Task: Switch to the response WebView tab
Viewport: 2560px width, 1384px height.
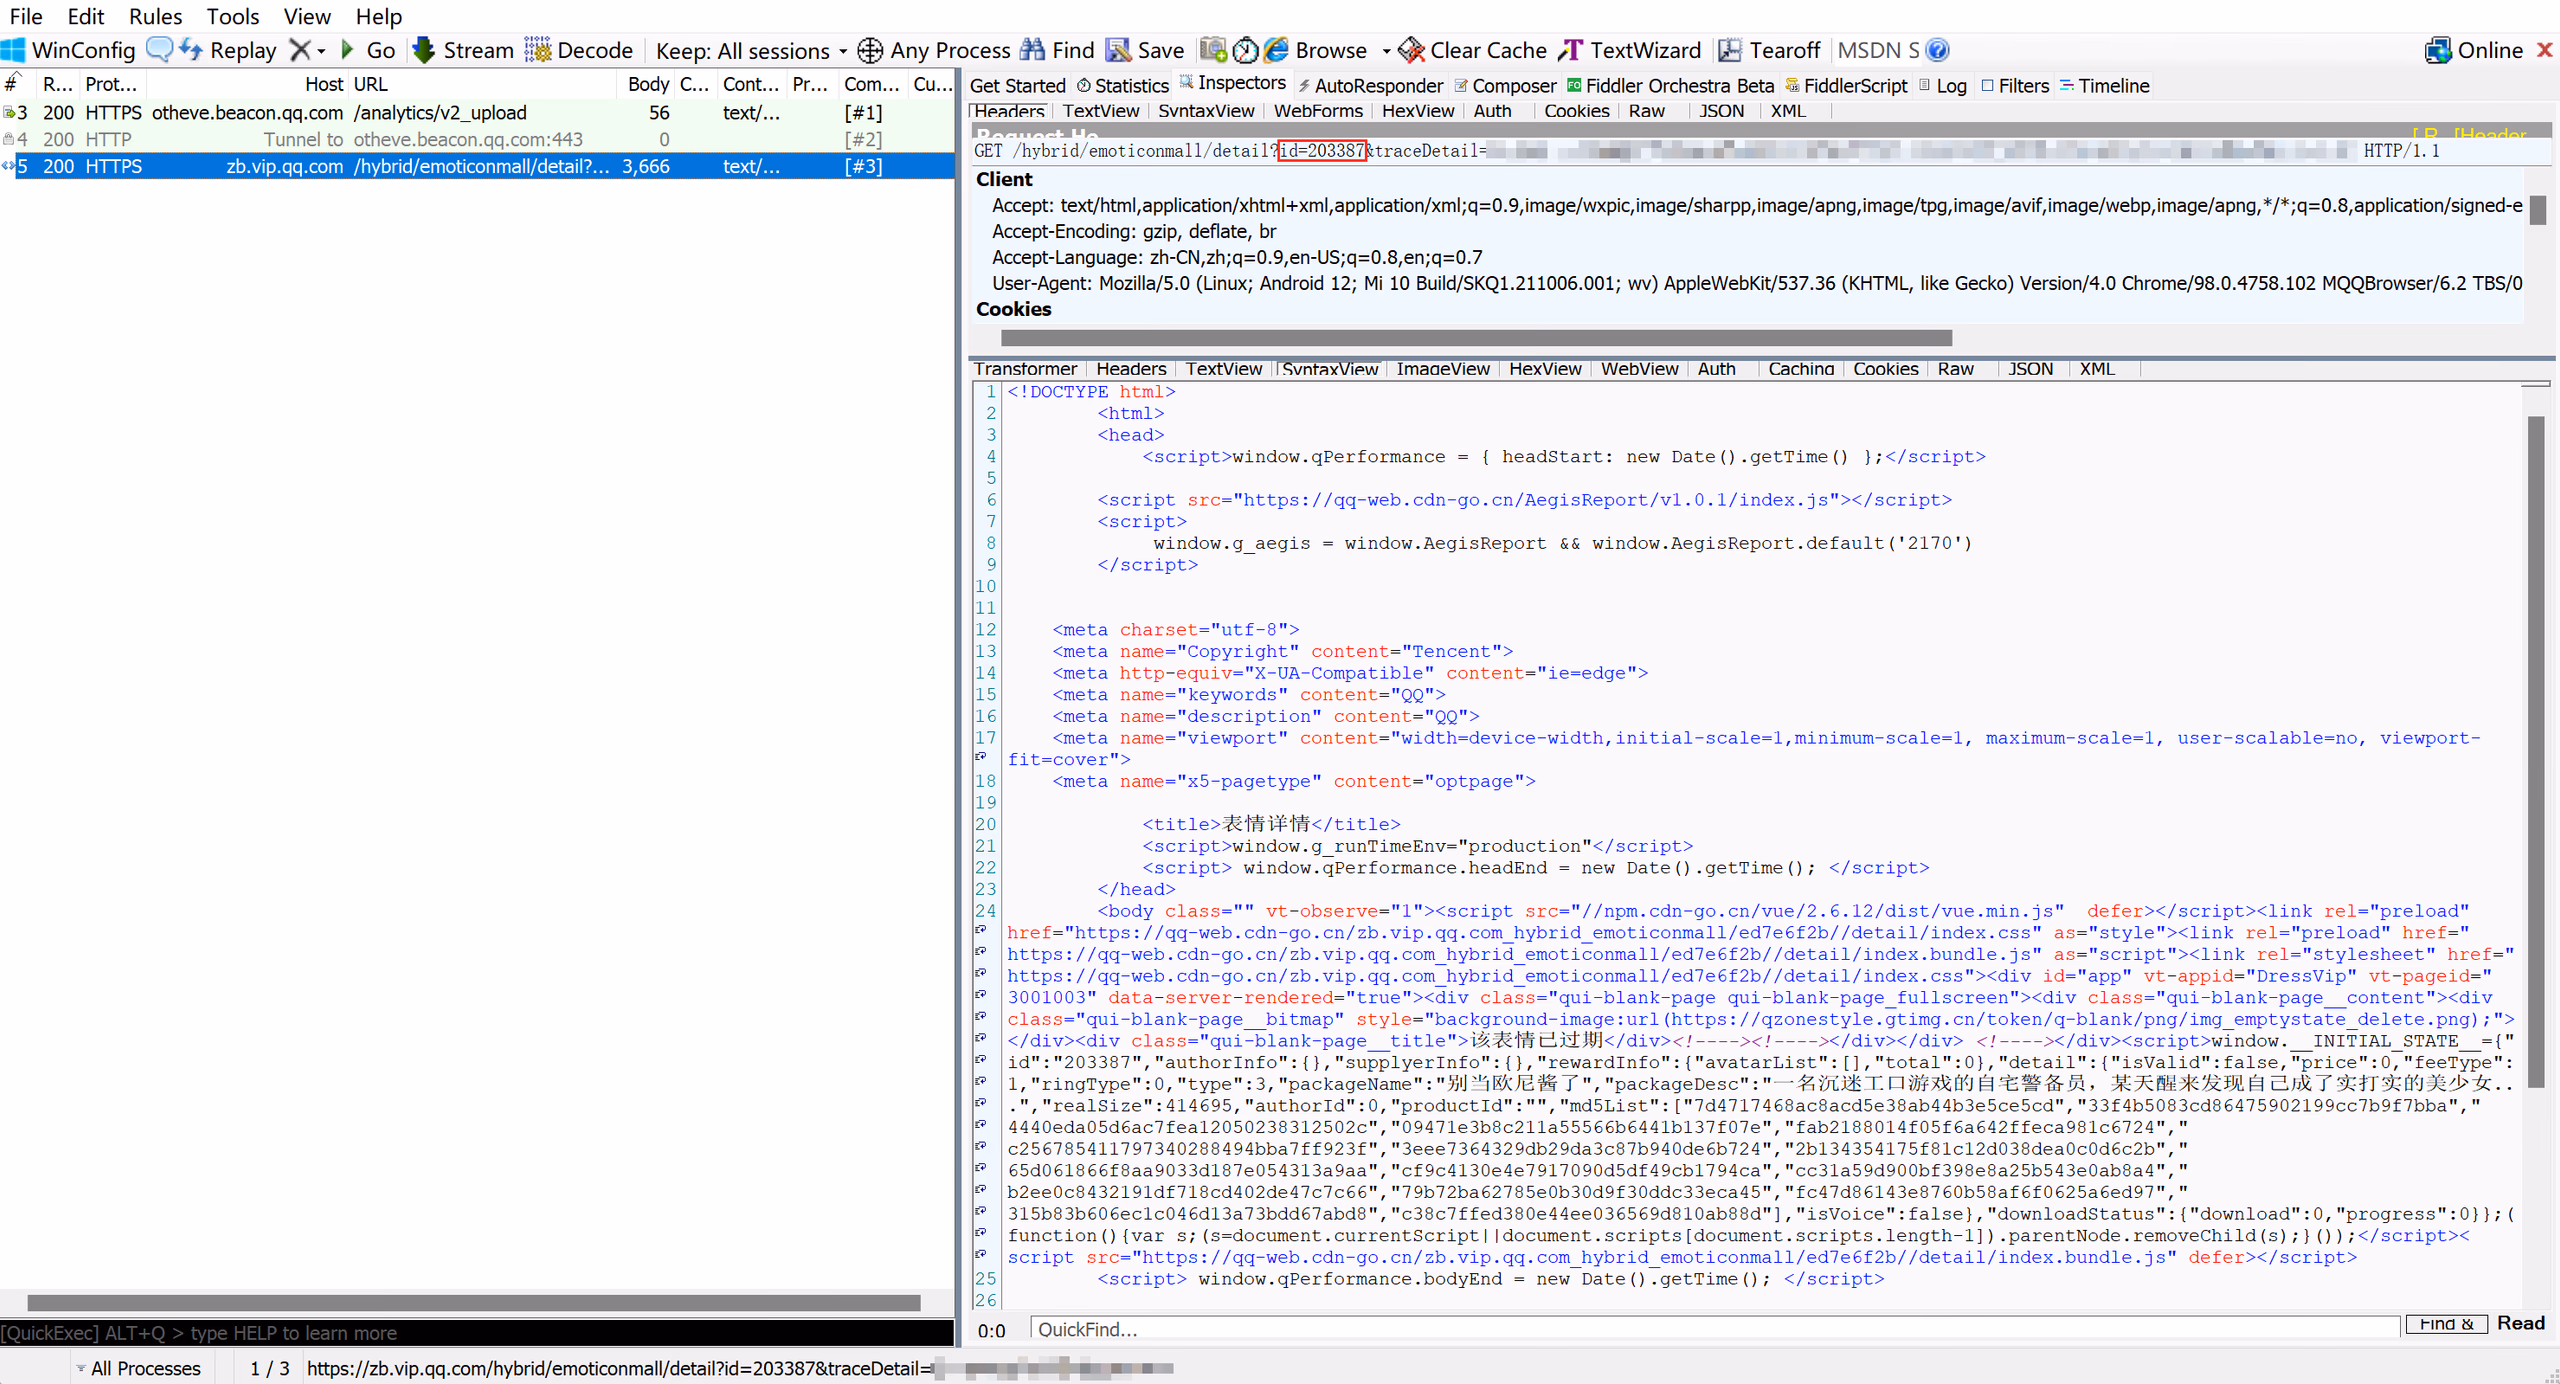Action: point(1639,369)
